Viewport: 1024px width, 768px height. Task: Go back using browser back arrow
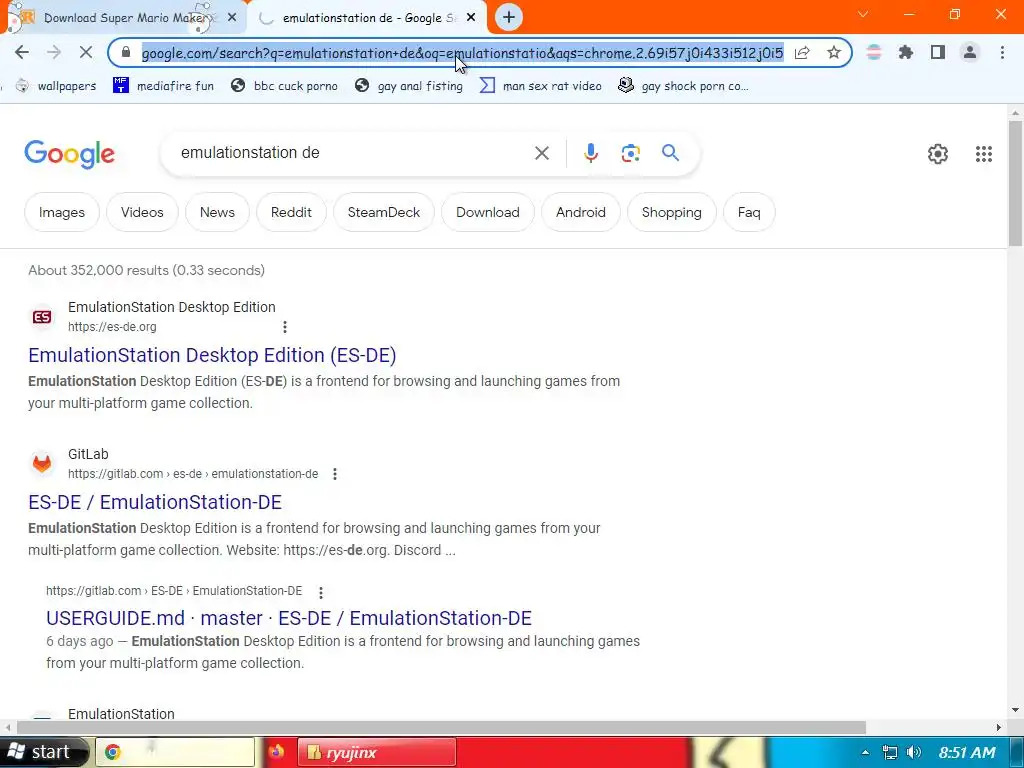22,52
